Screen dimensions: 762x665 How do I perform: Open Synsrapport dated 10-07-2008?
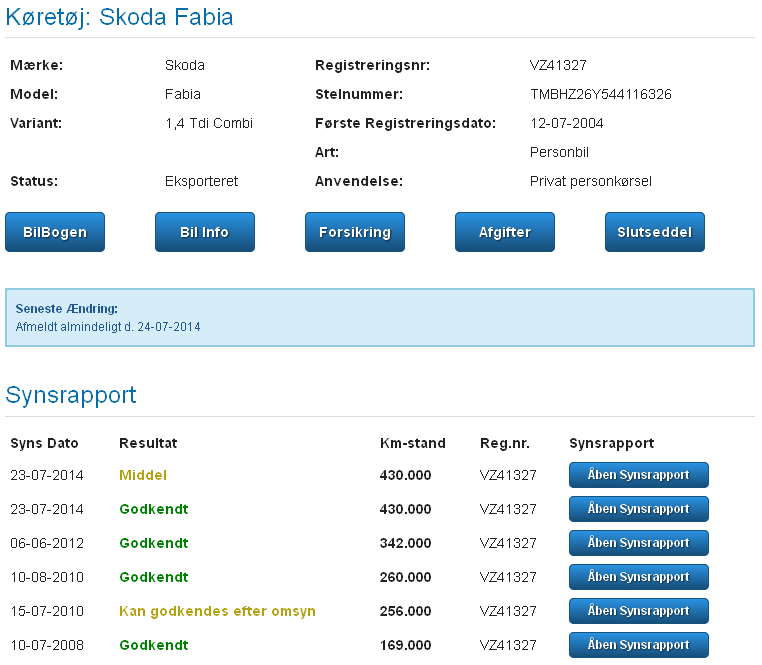[638, 645]
